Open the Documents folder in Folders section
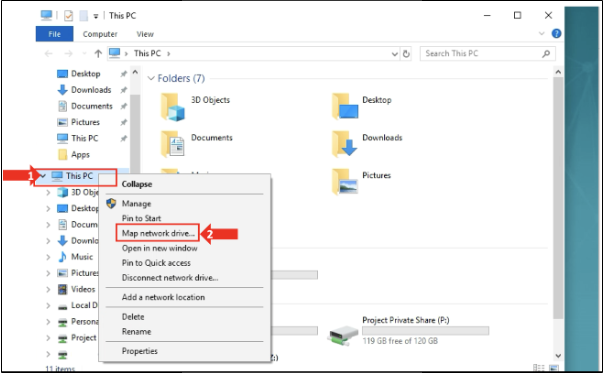Screen dimensions: 604x373 click(173, 144)
